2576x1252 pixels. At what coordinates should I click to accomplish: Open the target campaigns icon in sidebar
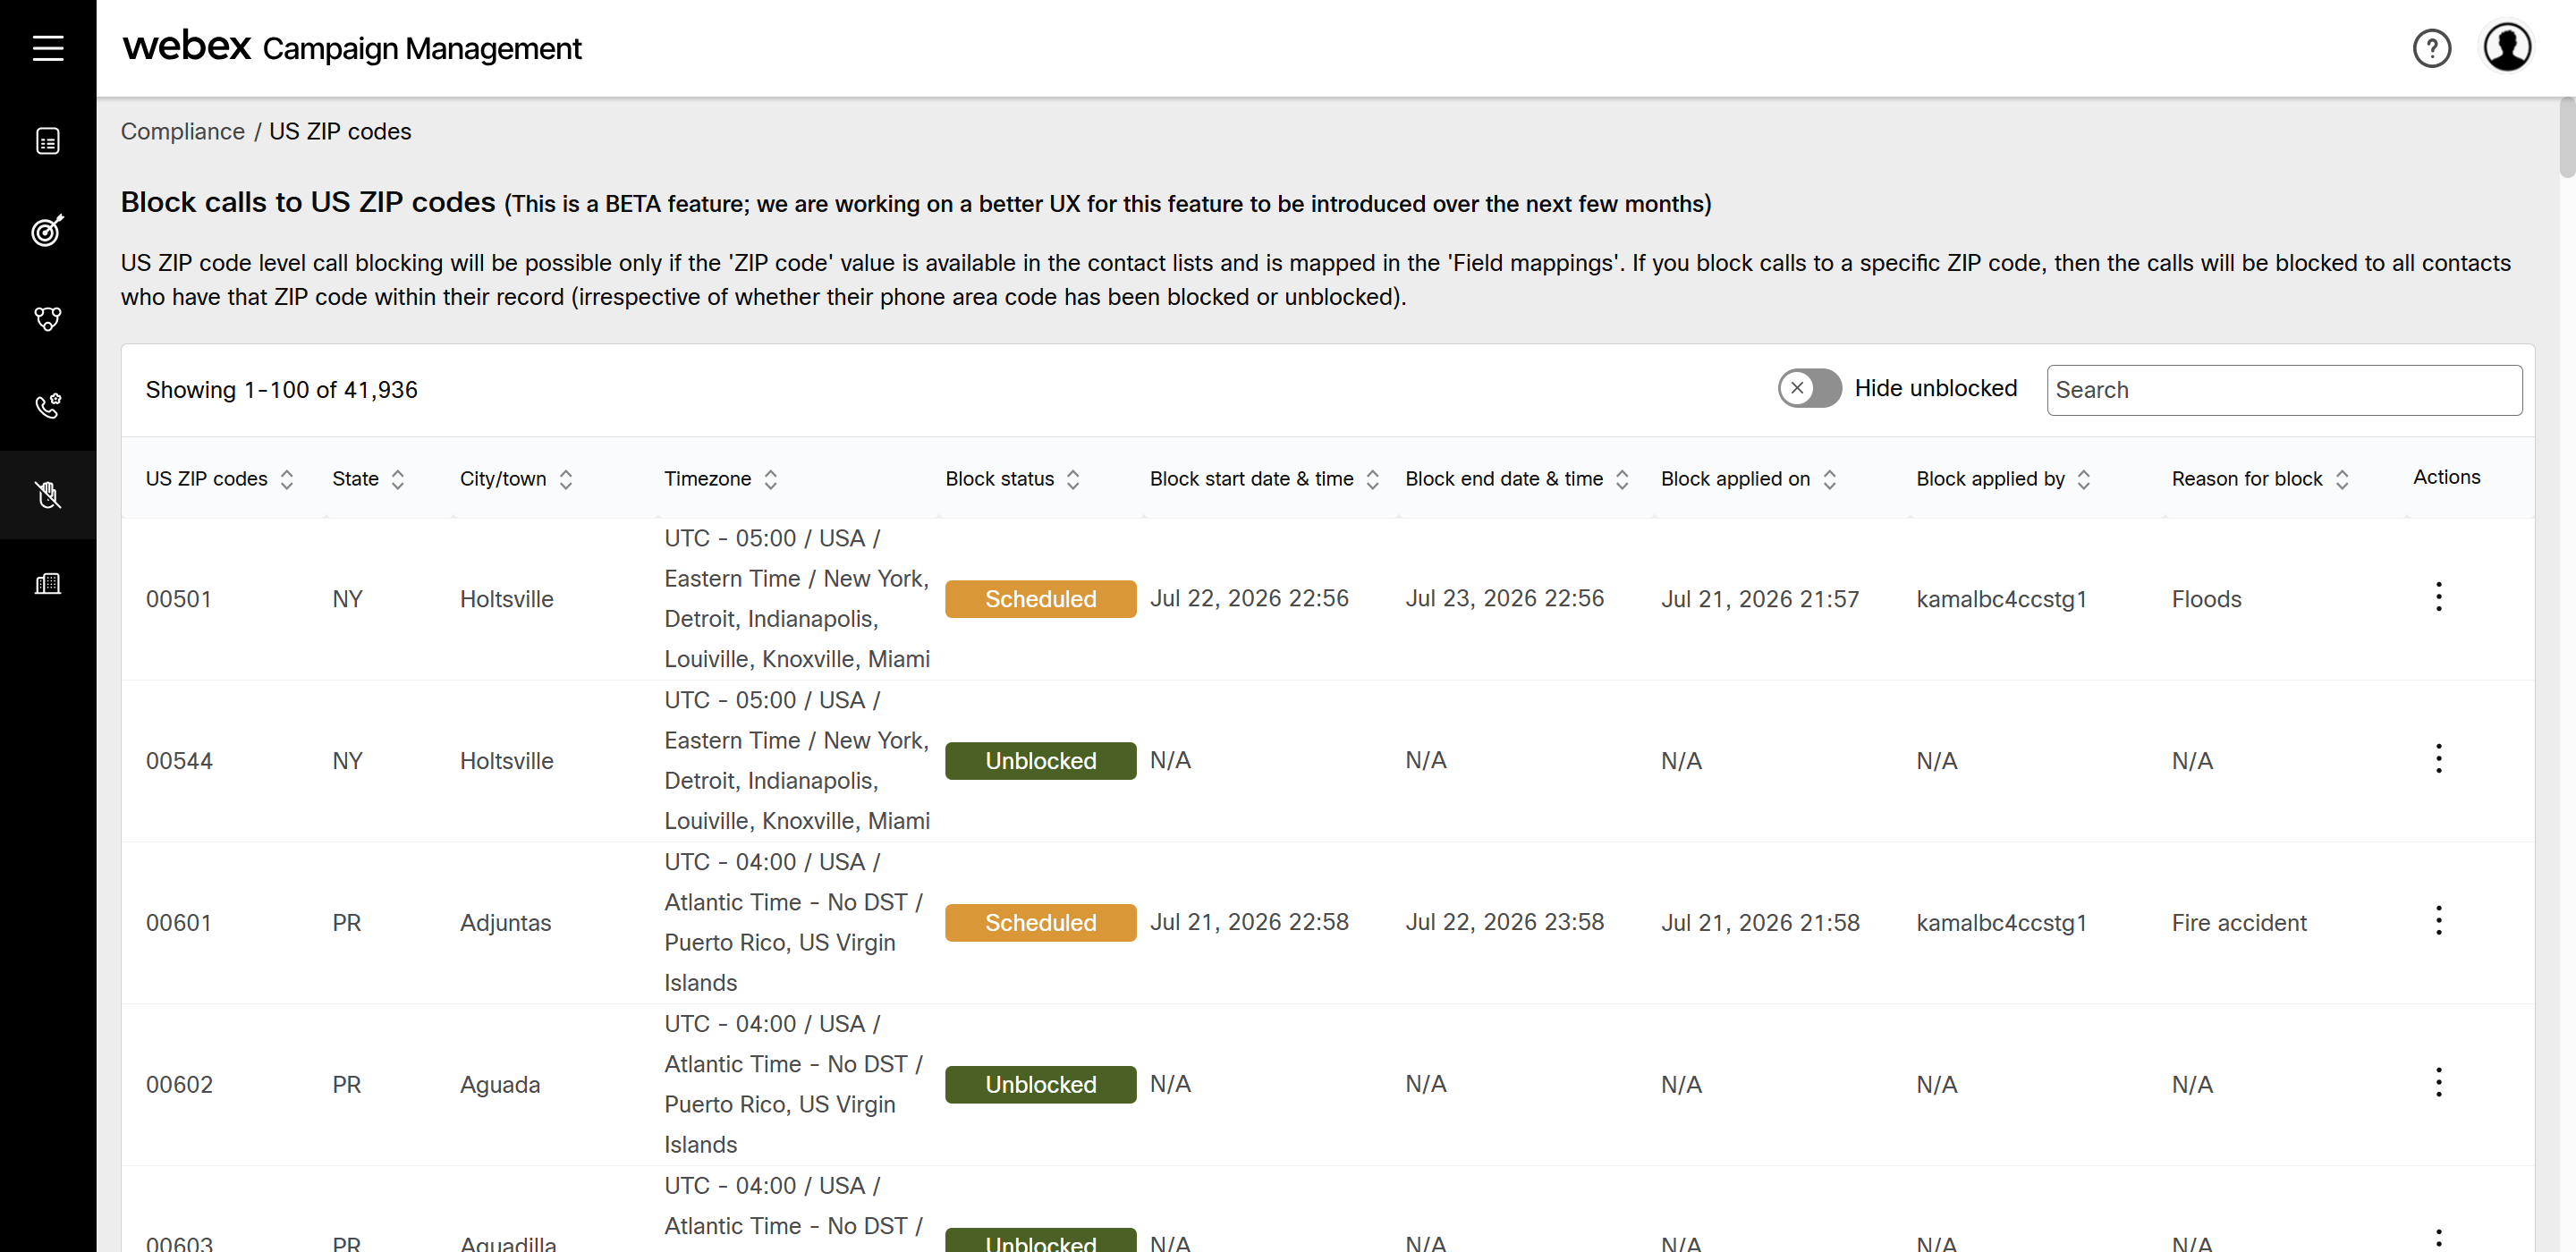pyautogui.click(x=48, y=230)
